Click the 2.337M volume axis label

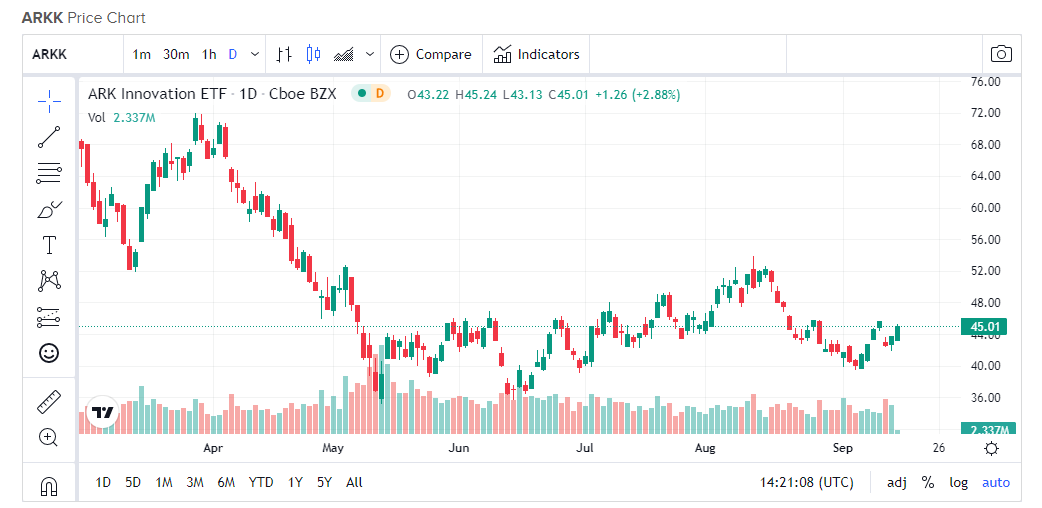pos(987,430)
